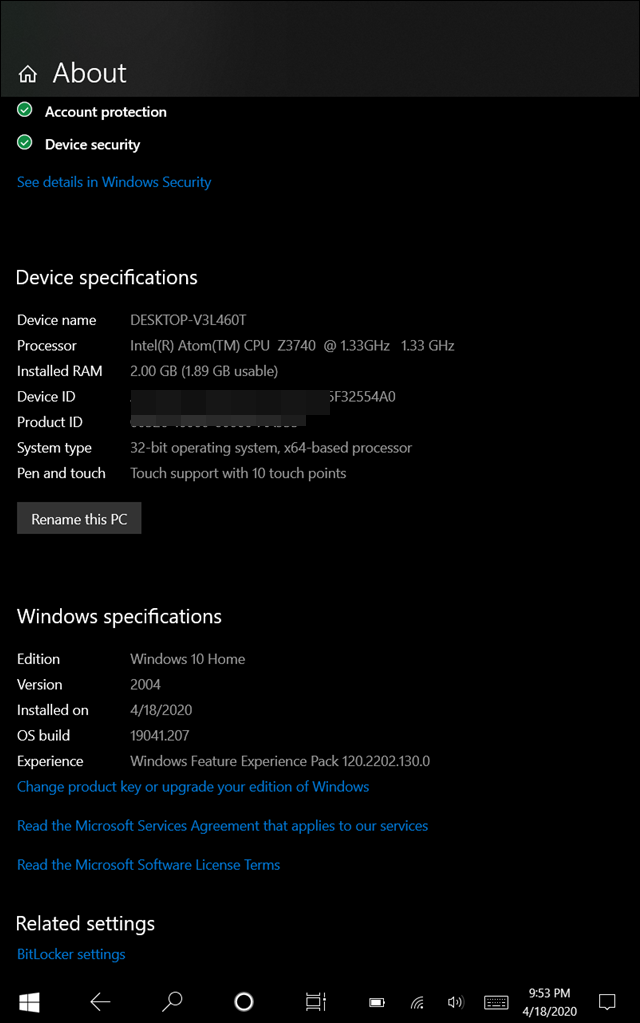Open the Action Center notifications

point(606,1001)
